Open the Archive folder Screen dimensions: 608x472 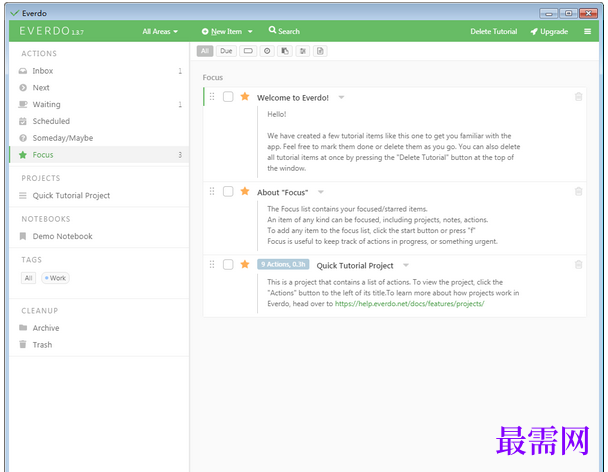[x=99, y=328]
